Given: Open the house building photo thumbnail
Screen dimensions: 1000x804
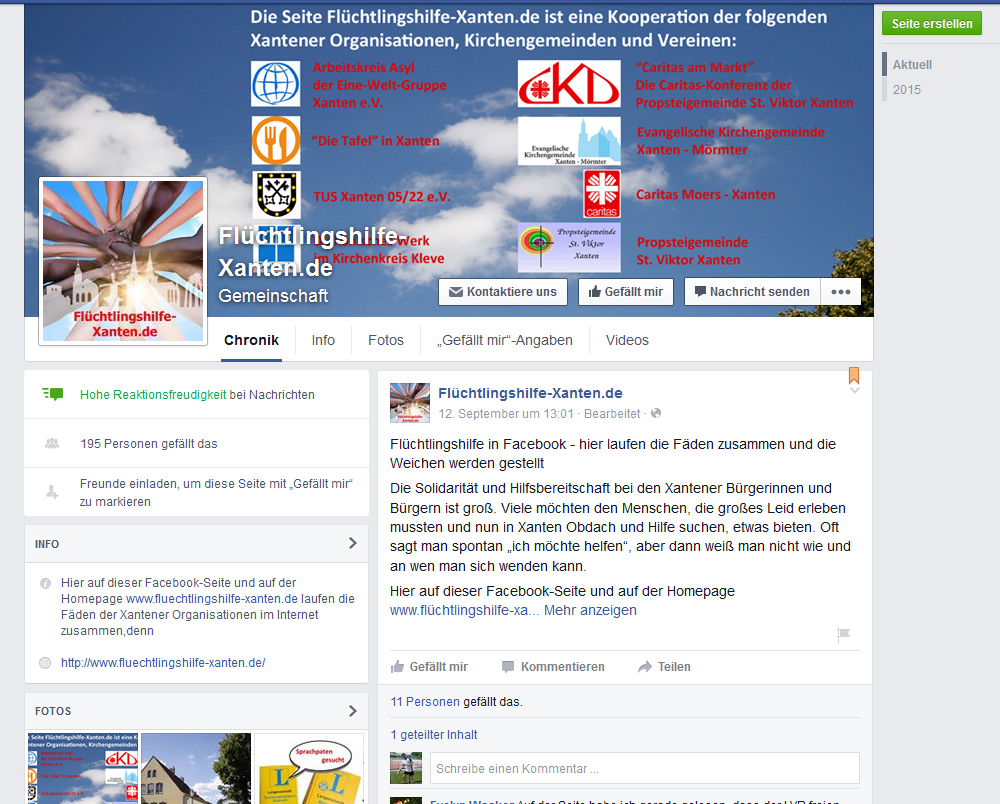Looking at the screenshot, I should [x=196, y=768].
